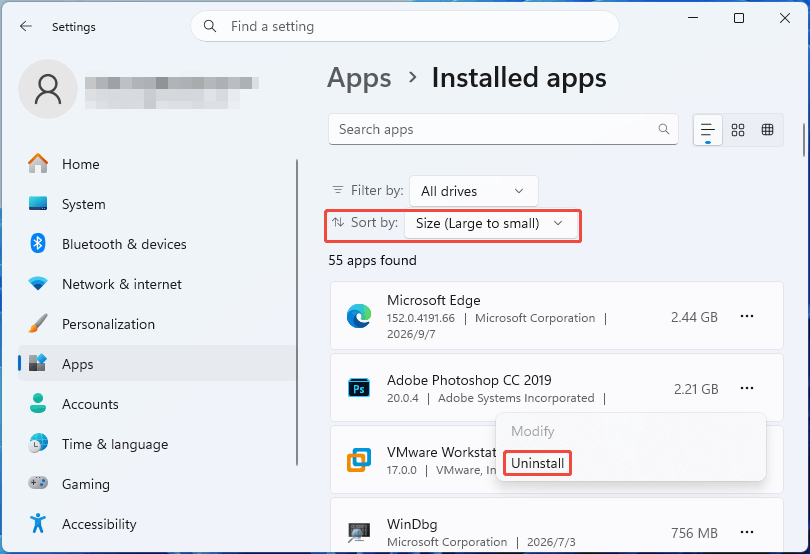Focus the Find a setting box
Screen dimensions: 810x554
(405, 26)
